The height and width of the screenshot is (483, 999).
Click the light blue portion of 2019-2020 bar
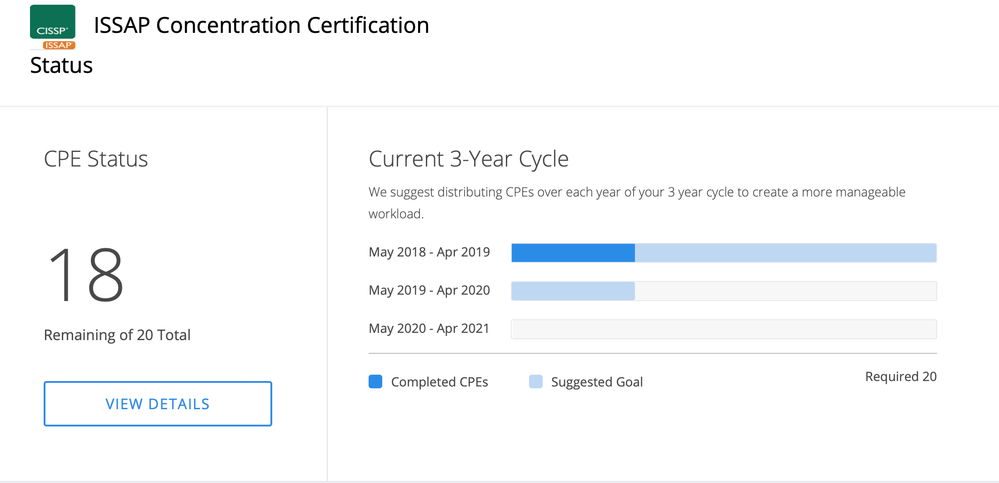[573, 291]
